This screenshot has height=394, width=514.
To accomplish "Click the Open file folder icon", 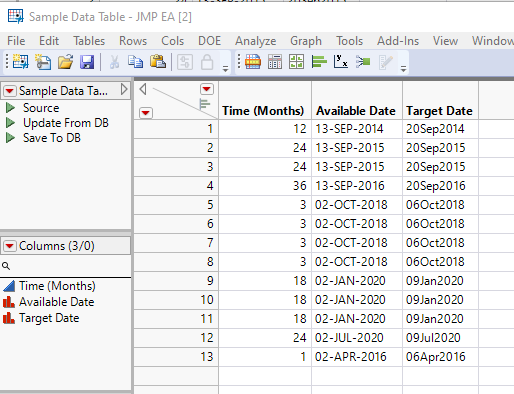I will point(65,62).
